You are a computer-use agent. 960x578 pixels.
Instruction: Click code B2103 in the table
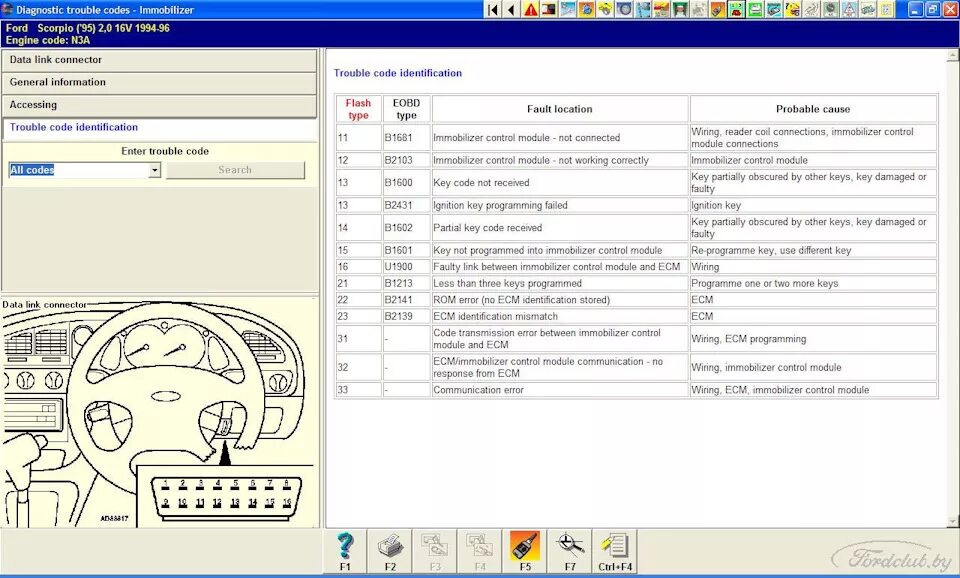point(399,160)
